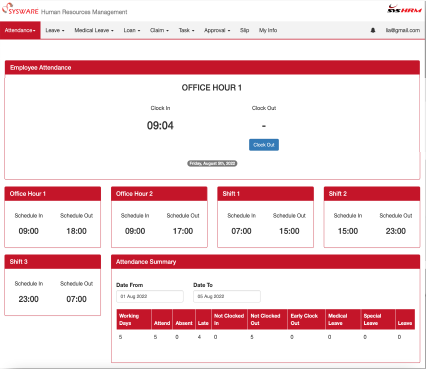Click the Not Clocked In column header

point(229,319)
